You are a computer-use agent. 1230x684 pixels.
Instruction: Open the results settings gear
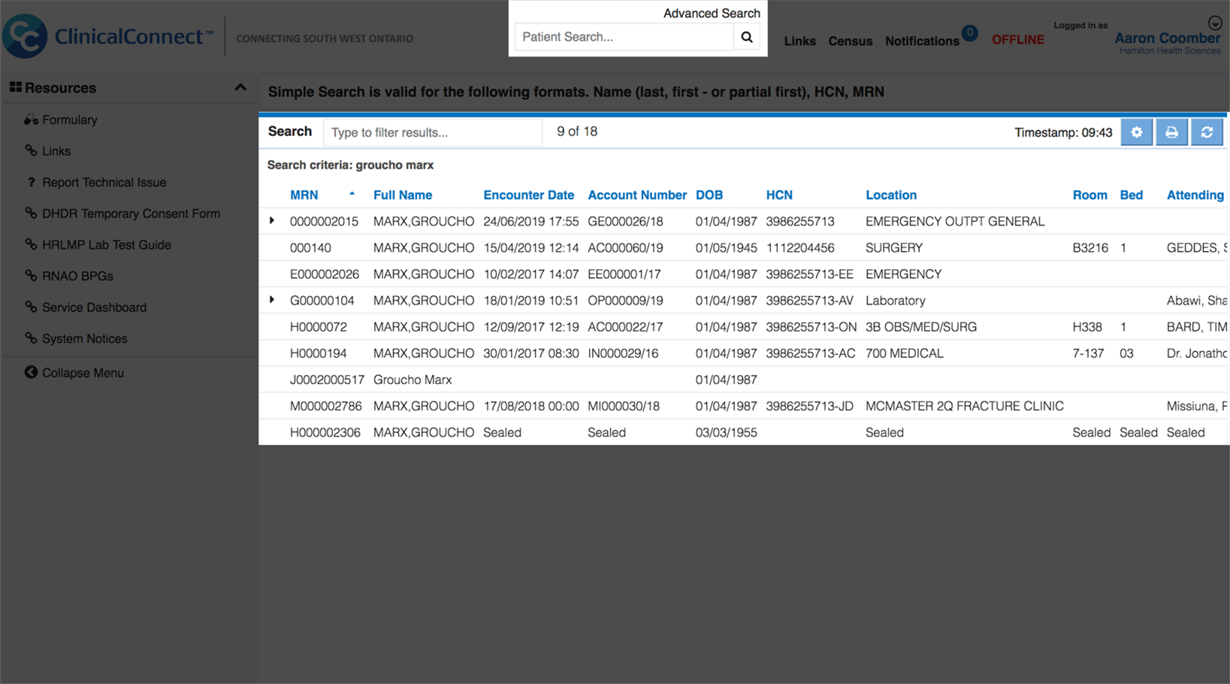[1136, 132]
